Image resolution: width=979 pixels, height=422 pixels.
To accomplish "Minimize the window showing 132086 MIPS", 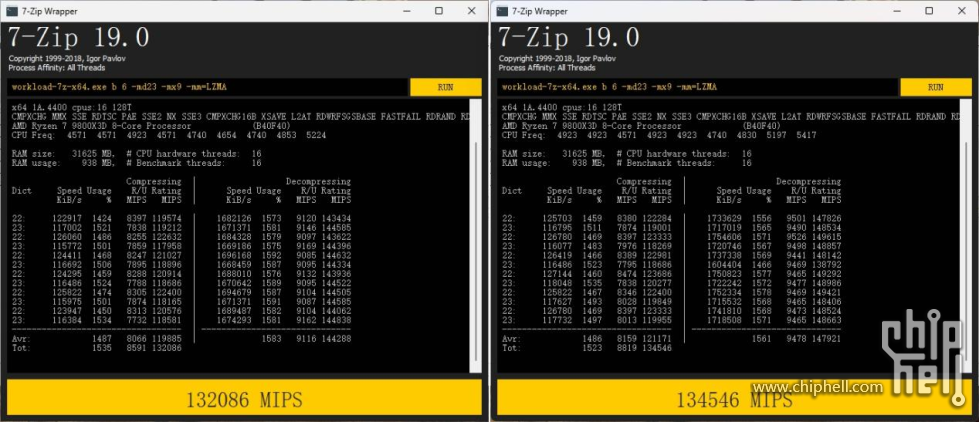I will click(403, 11).
